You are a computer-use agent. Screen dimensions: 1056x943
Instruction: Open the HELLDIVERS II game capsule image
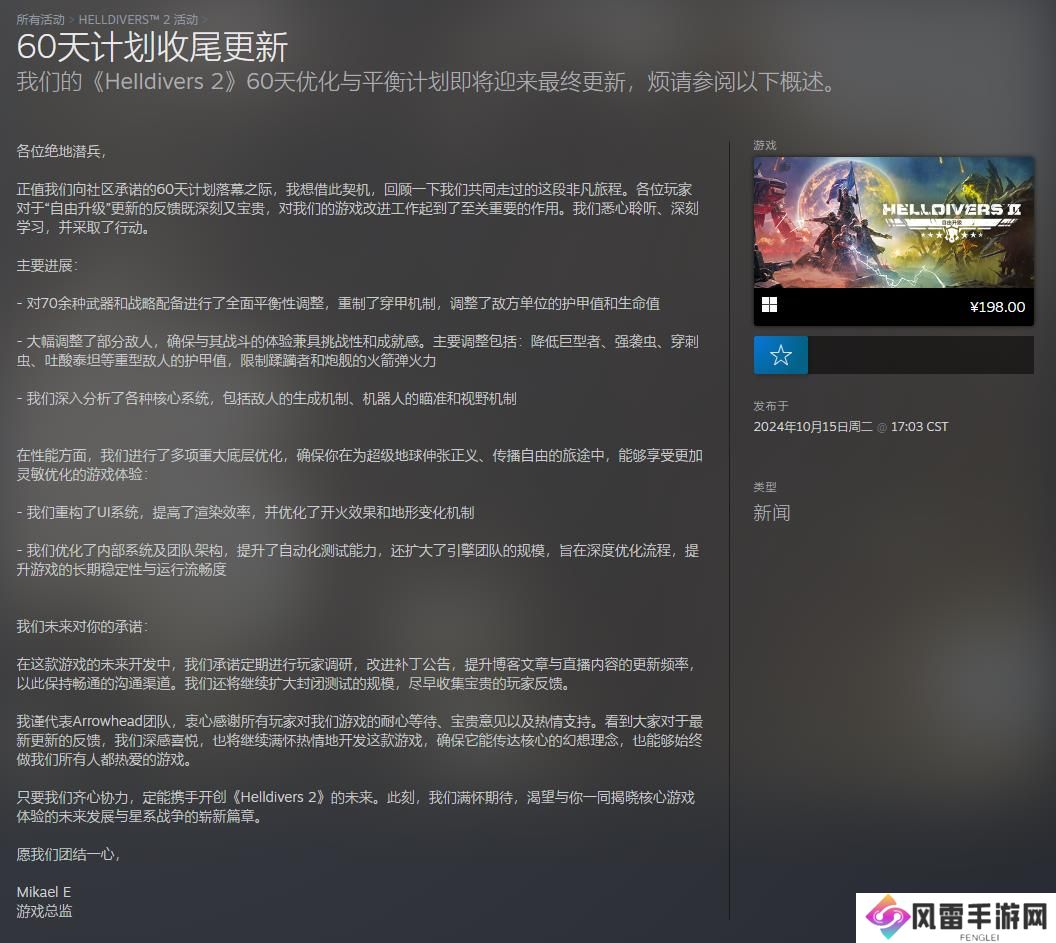click(x=894, y=222)
